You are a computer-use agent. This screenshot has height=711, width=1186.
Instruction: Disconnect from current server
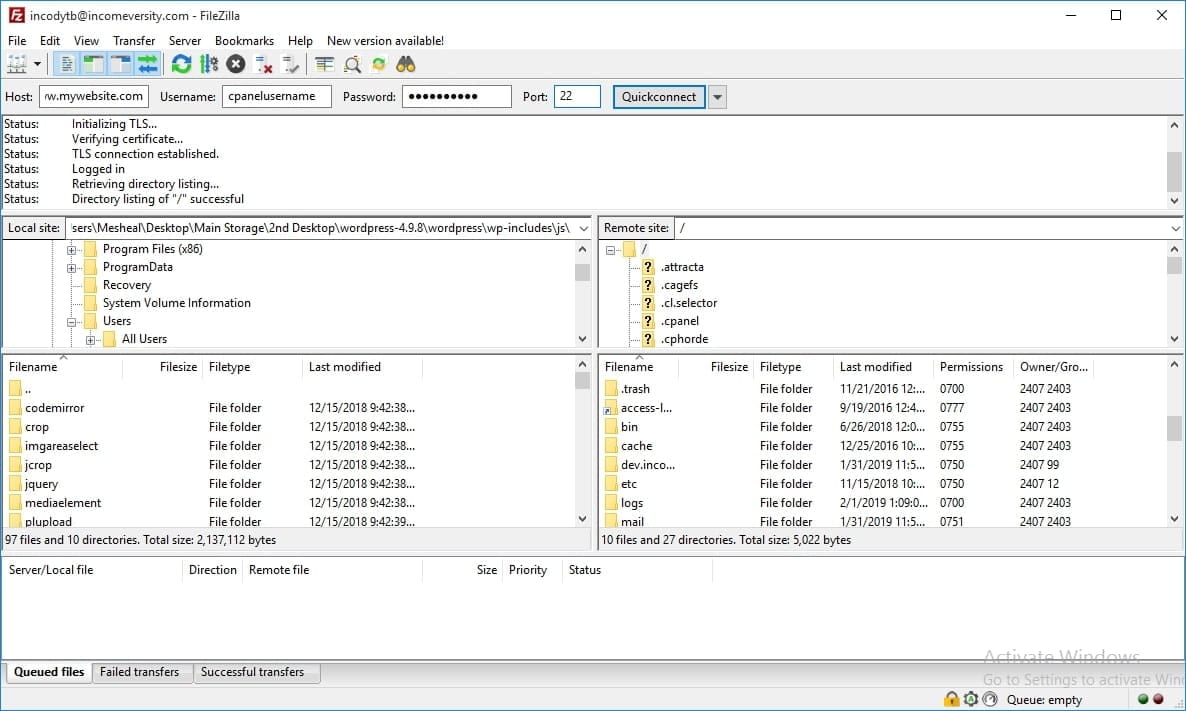coord(263,64)
